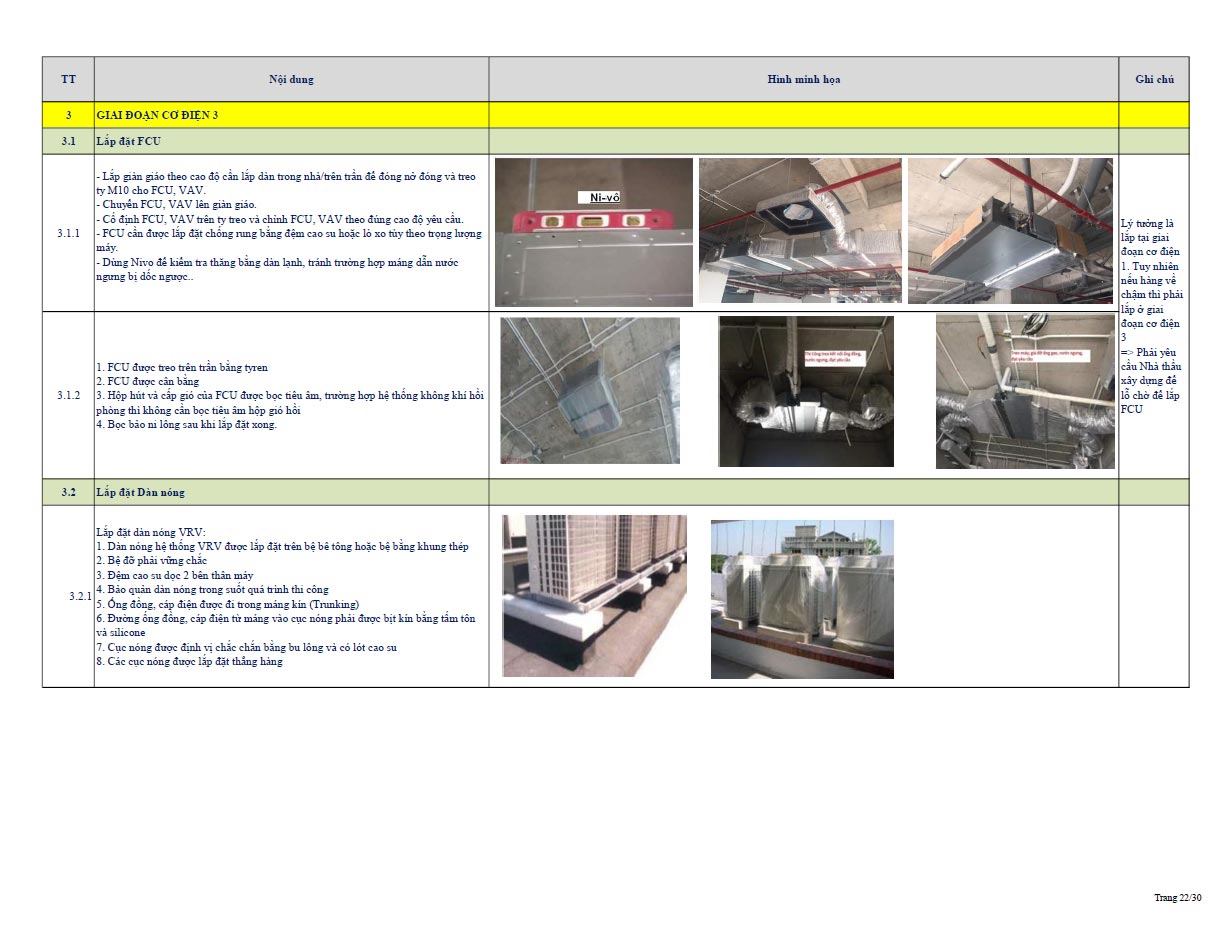This screenshot has width=1230, height=950.
Task: Click the row number cell 3.1.2
Action: click(68, 395)
